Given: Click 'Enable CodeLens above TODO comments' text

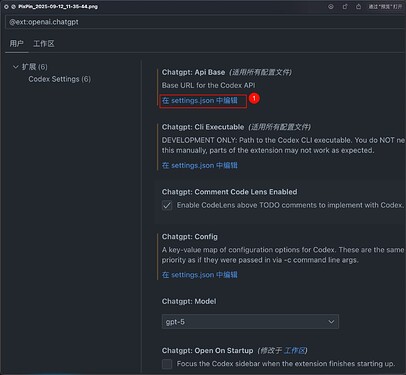Looking at the screenshot, I should click(290, 205).
